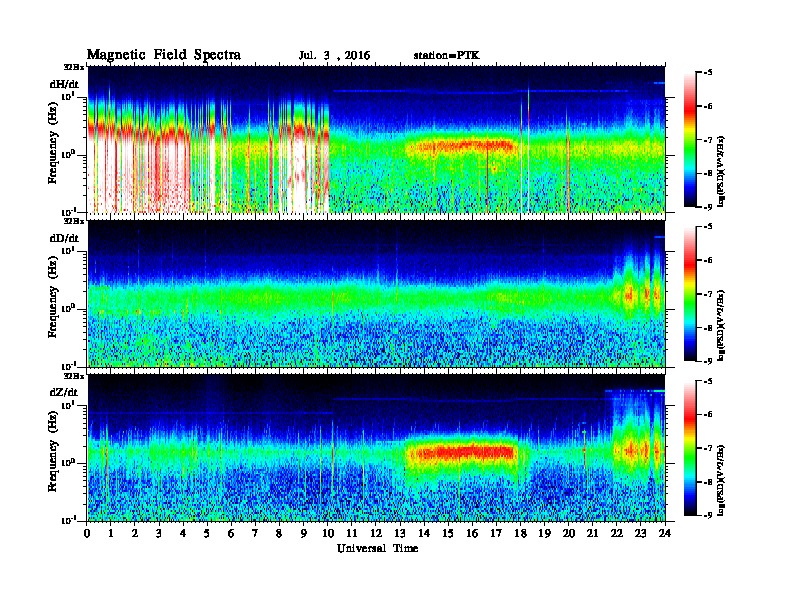Image resolution: width=792 pixels, height=612 pixels.
Task: Click hour tick label "10" on the time axis
Action: tap(328, 534)
